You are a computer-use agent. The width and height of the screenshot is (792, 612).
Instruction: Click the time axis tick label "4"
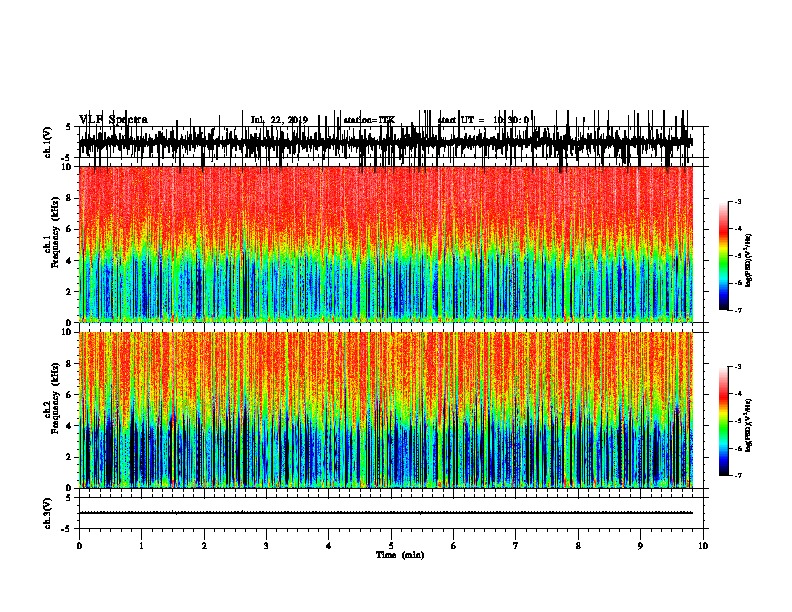pos(329,546)
